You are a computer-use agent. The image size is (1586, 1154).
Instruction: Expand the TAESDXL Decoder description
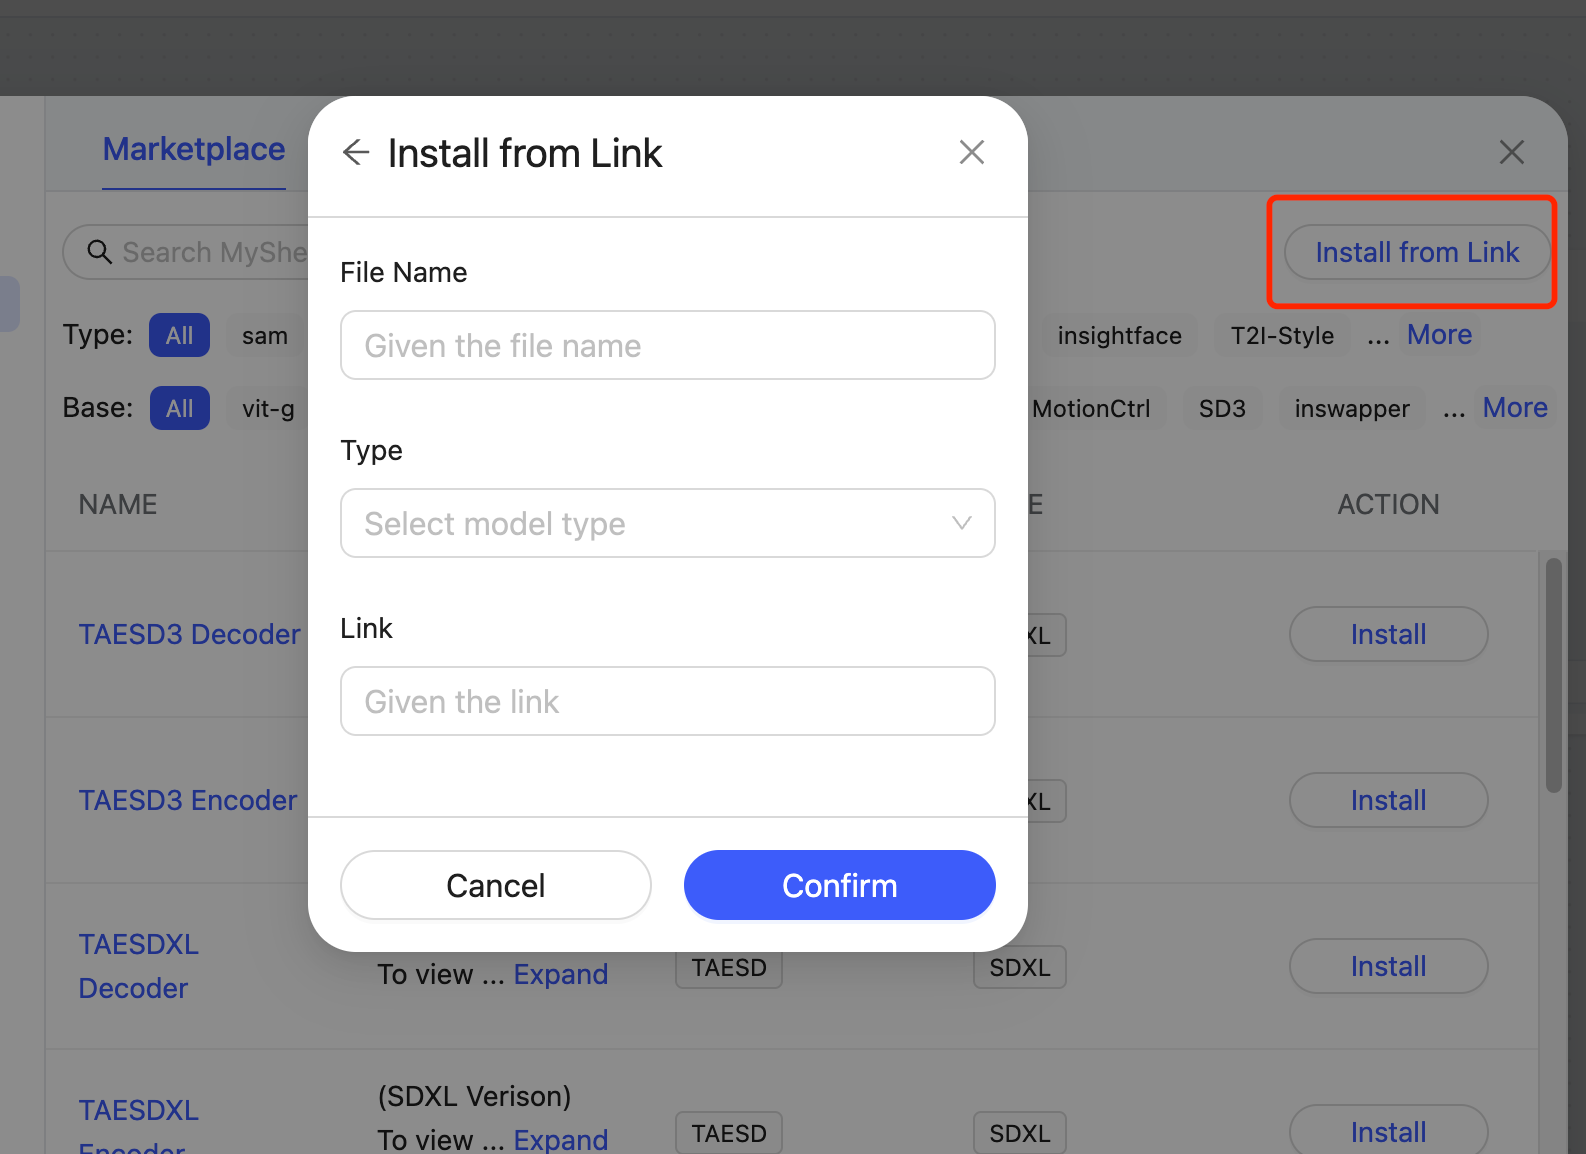click(560, 974)
